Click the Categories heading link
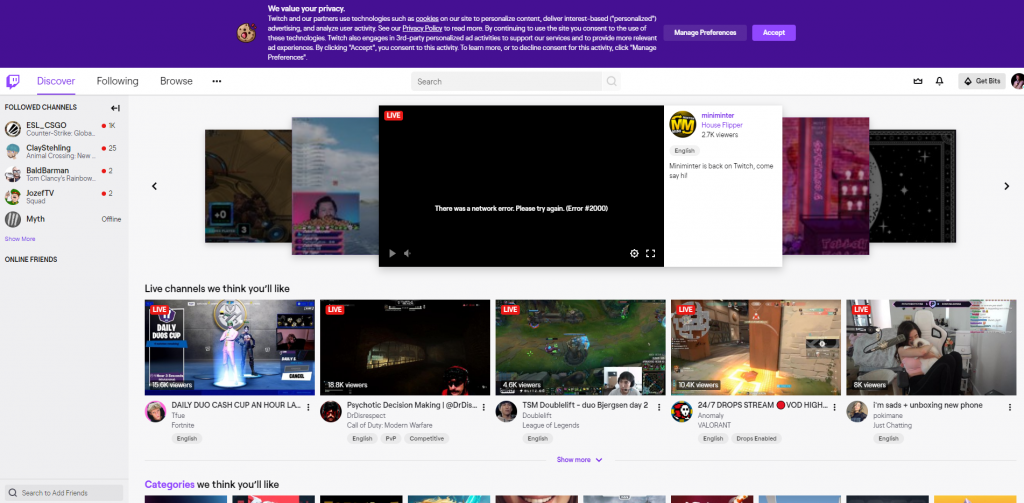This screenshot has width=1024, height=503. pos(169,485)
